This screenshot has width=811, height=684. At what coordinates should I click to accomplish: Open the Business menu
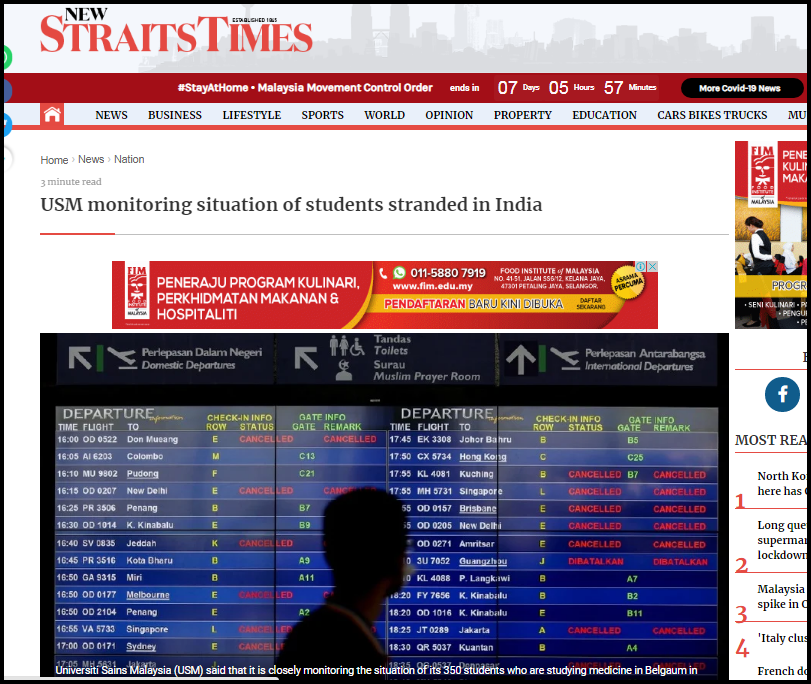coord(175,115)
